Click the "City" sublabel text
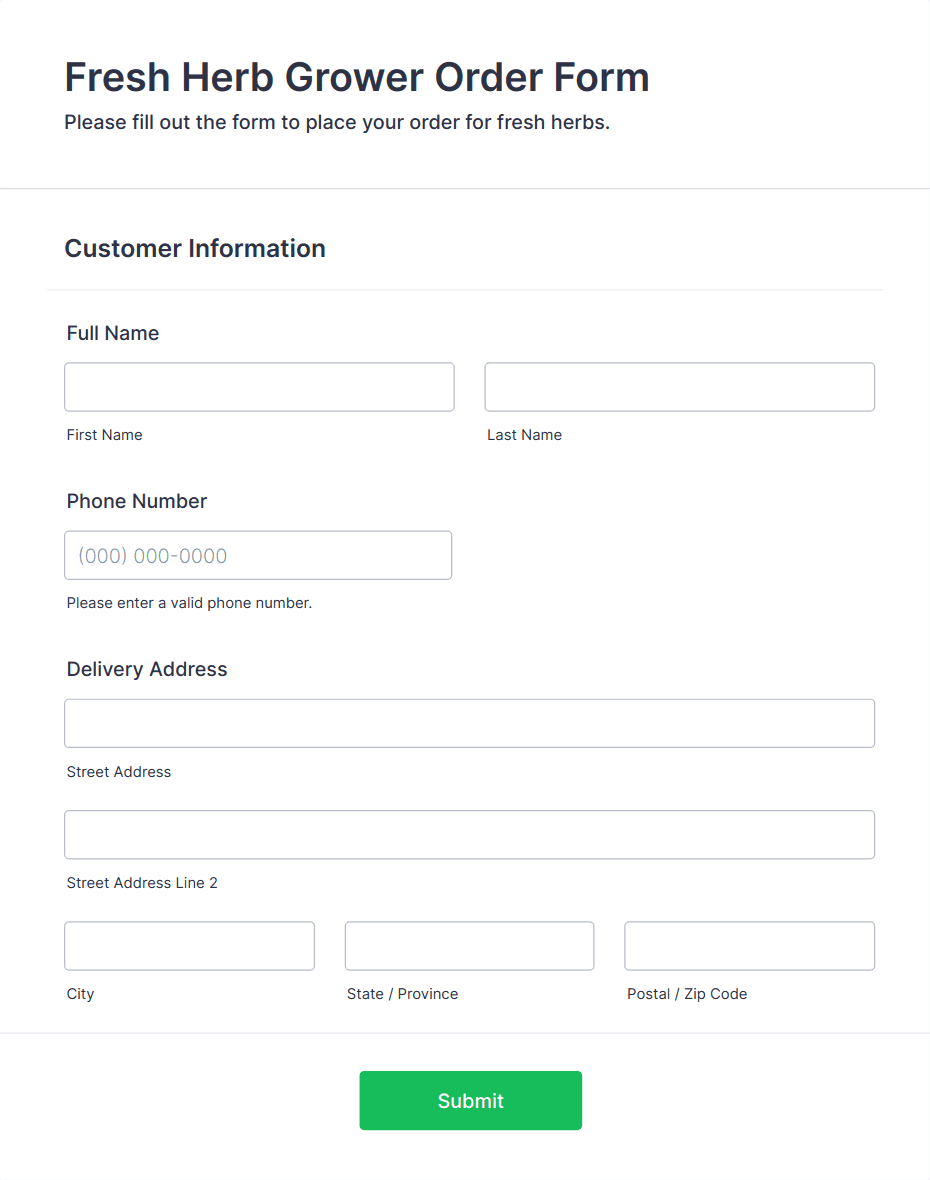Screen dimensions: 930x1180 [x=81, y=994]
